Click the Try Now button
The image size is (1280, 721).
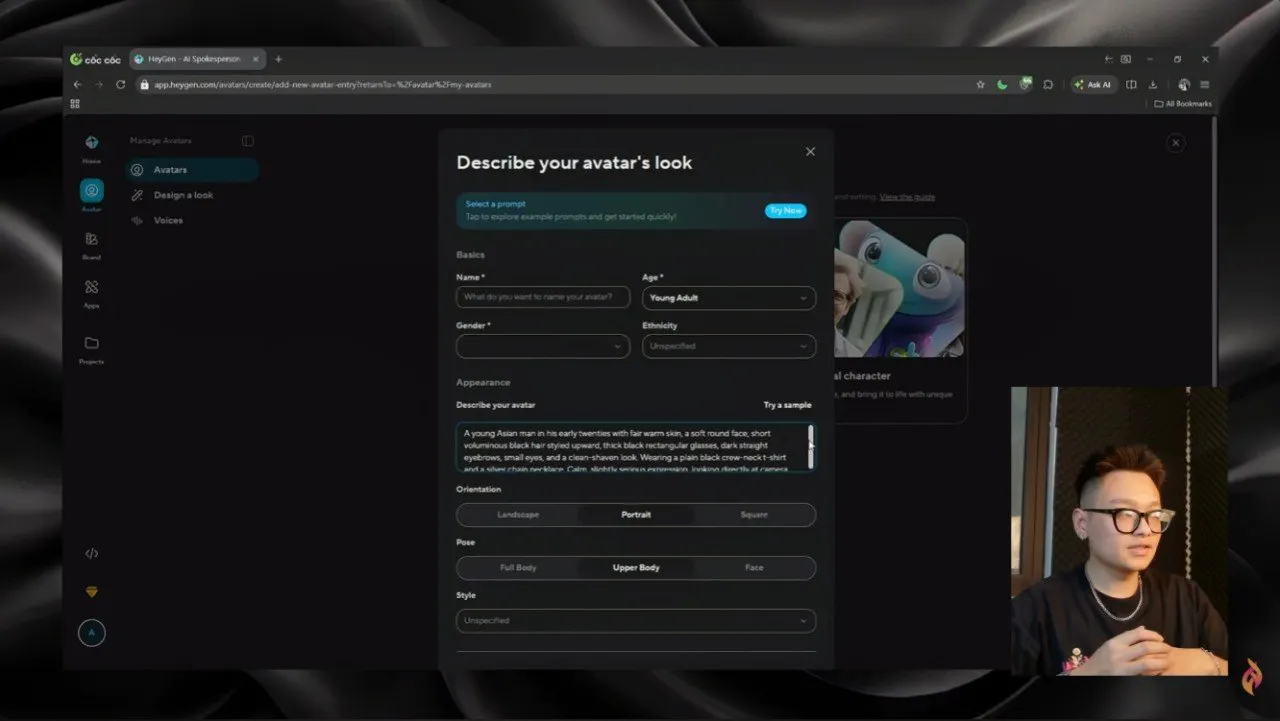785,211
